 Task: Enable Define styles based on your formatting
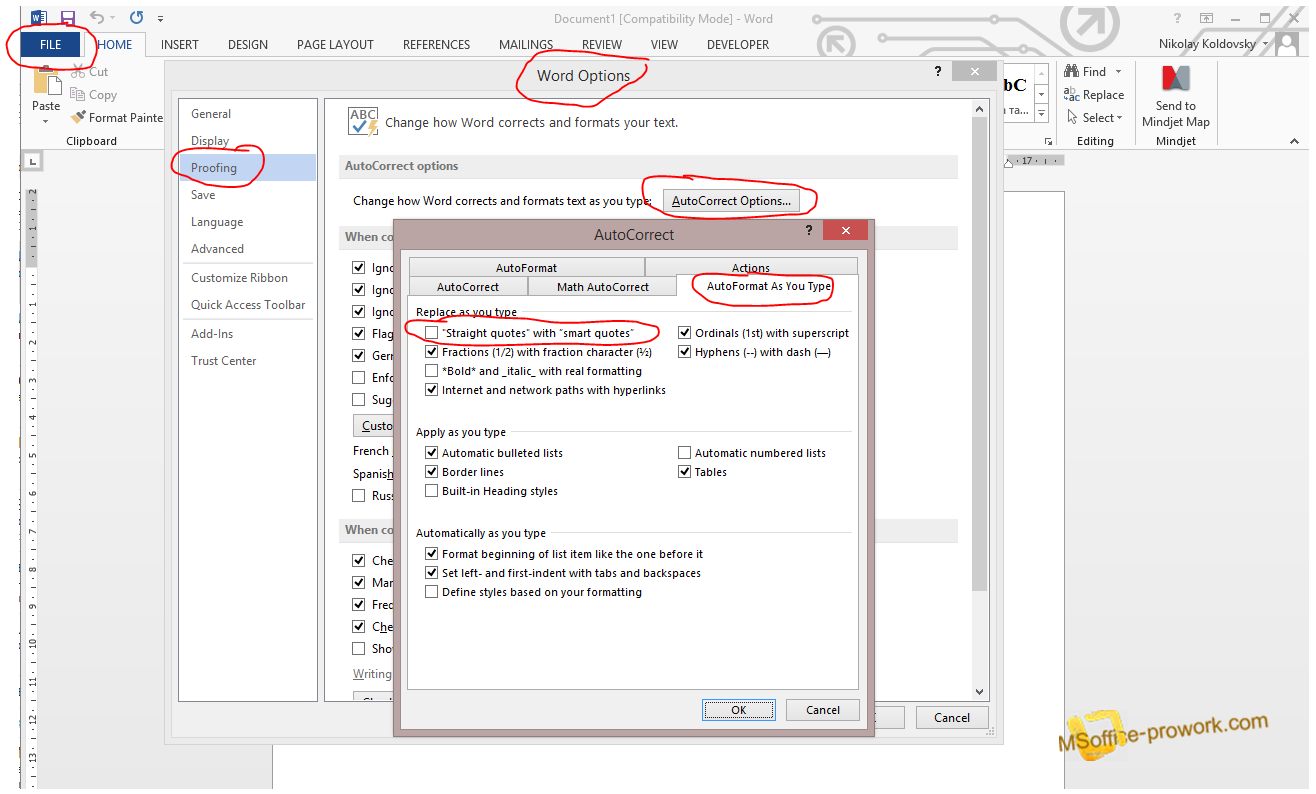(431, 592)
